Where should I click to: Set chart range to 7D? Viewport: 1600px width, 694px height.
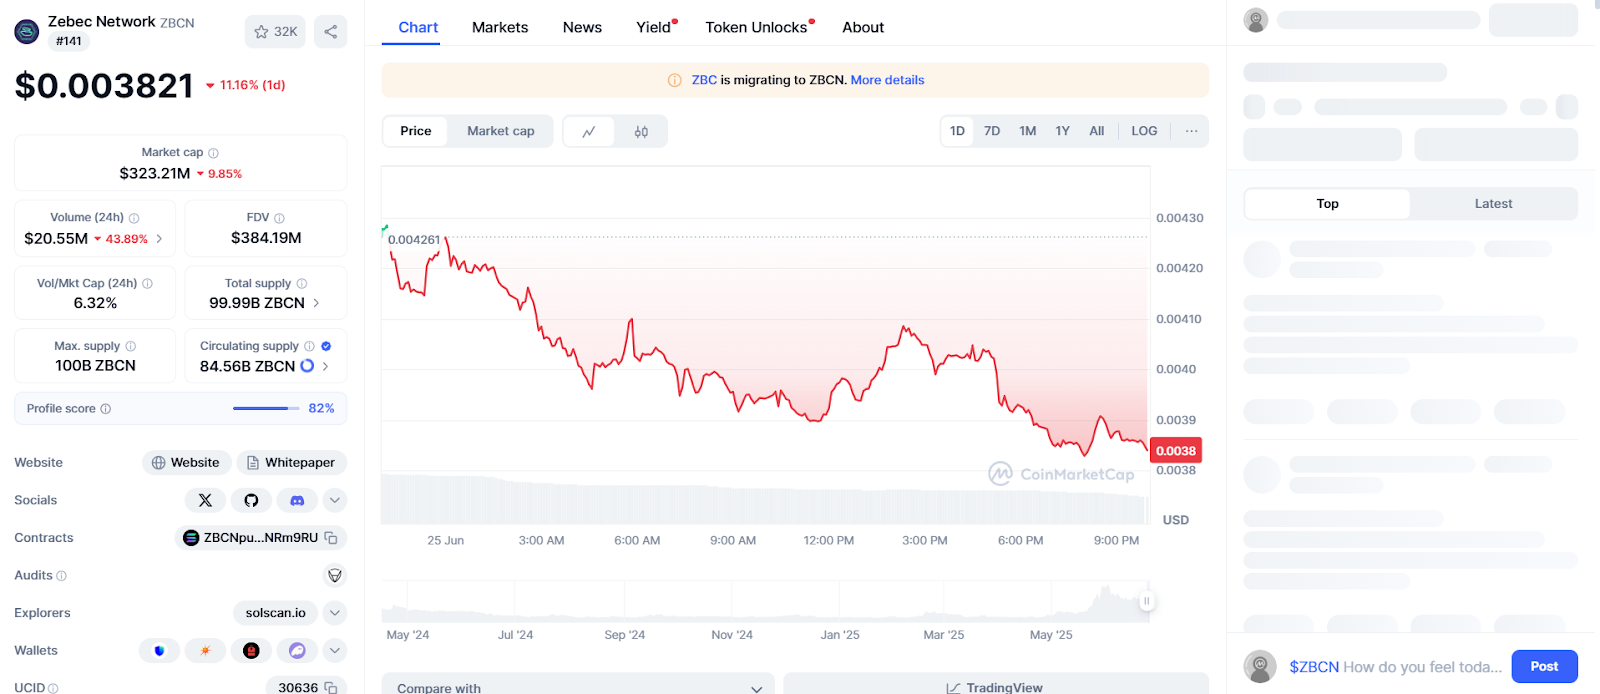992,131
